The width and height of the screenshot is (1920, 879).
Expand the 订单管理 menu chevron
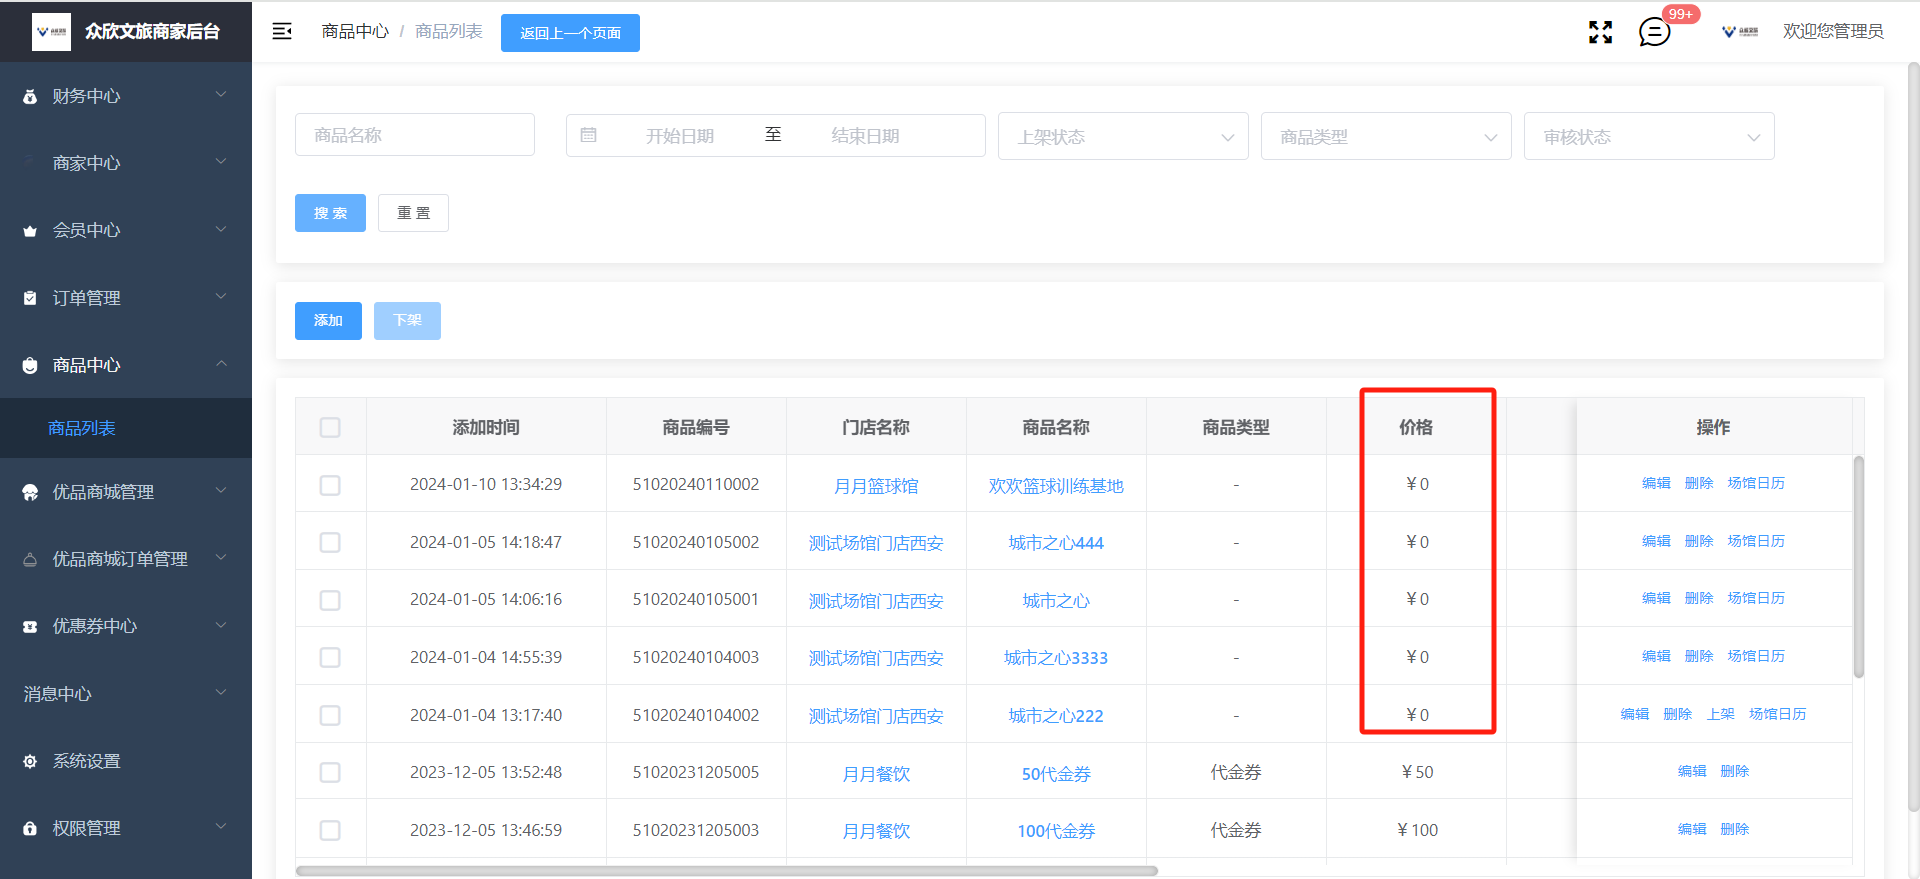click(221, 297)
